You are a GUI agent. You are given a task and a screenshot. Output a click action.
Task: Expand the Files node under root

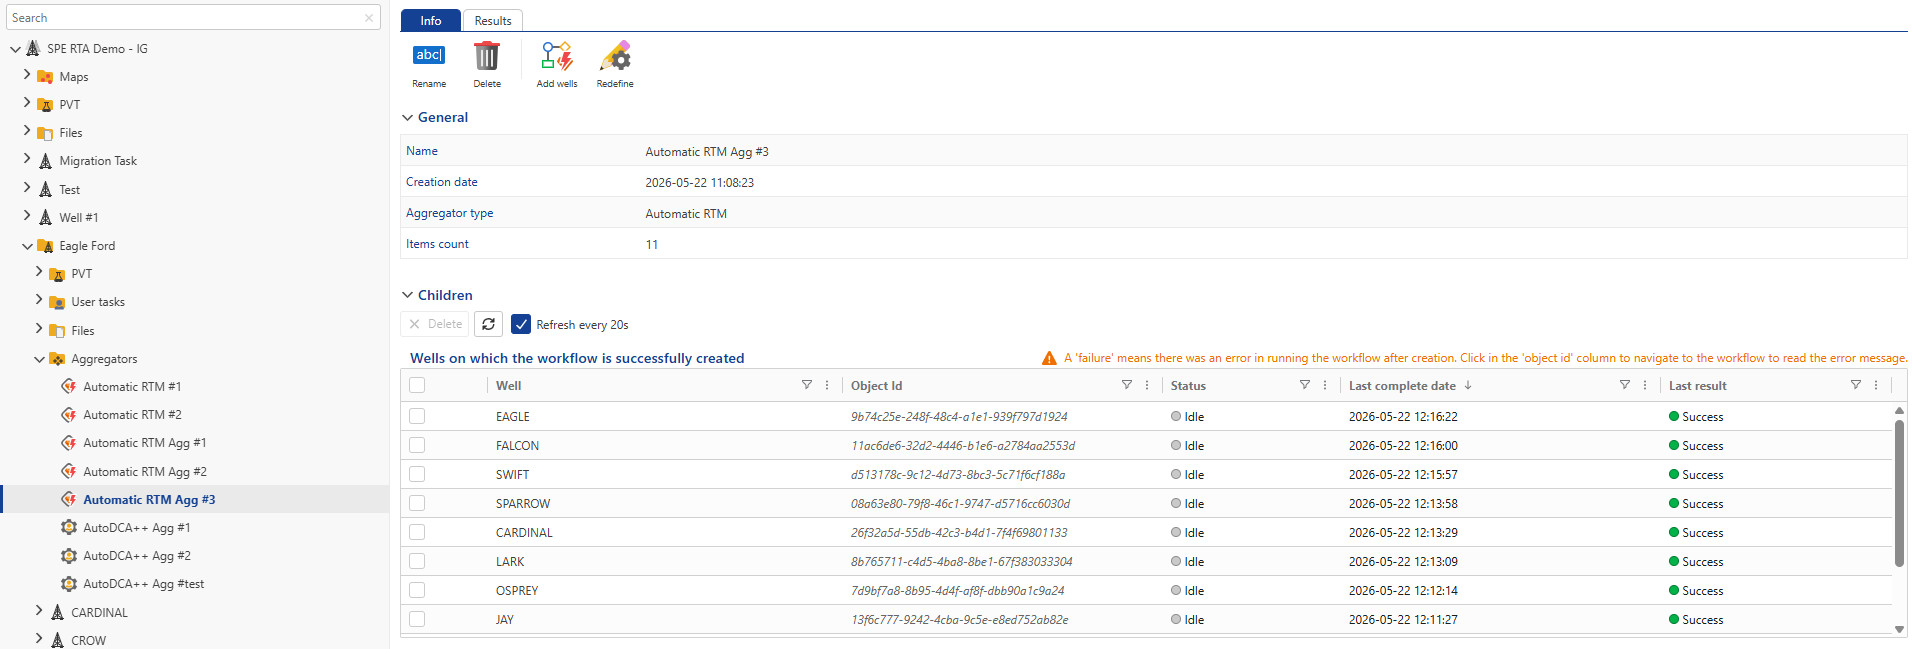coord(27,131)
